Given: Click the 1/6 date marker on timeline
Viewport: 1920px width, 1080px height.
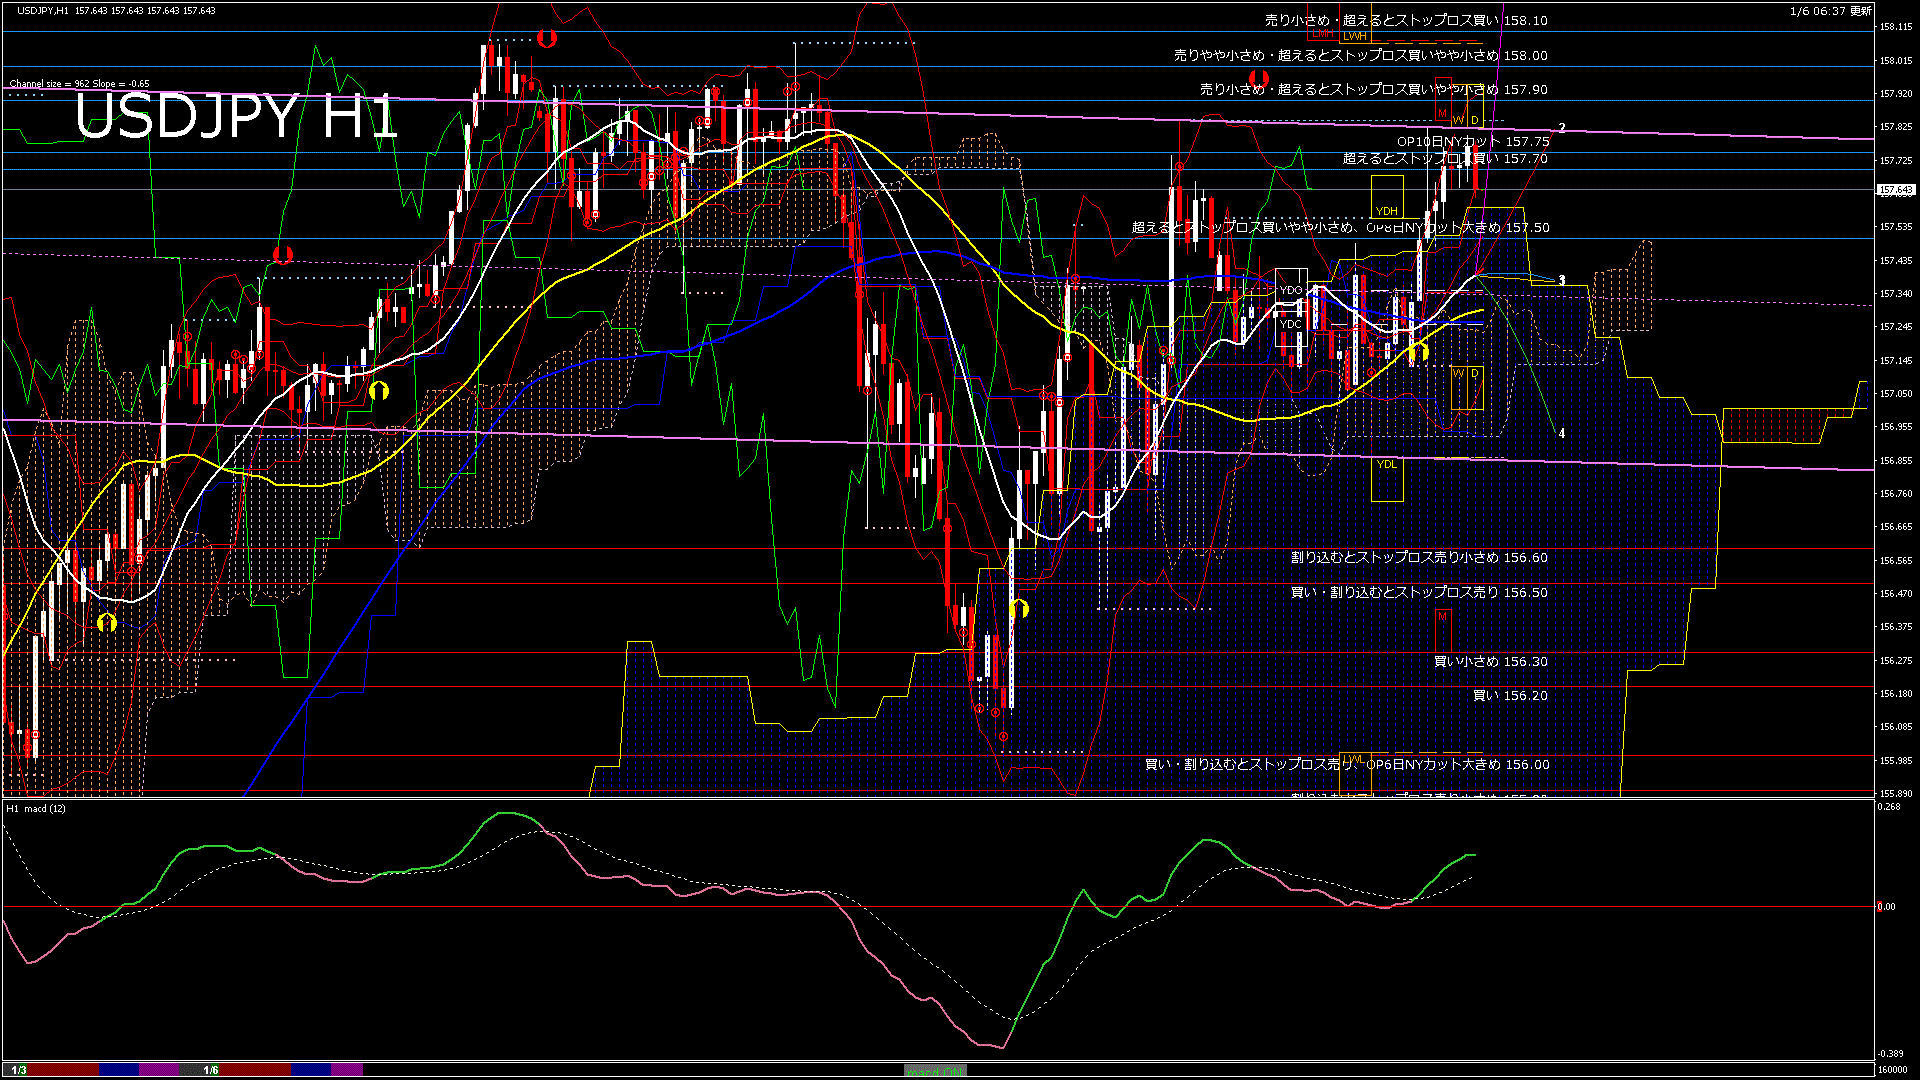Looking at the screenshot, I should coord(211,1070).
